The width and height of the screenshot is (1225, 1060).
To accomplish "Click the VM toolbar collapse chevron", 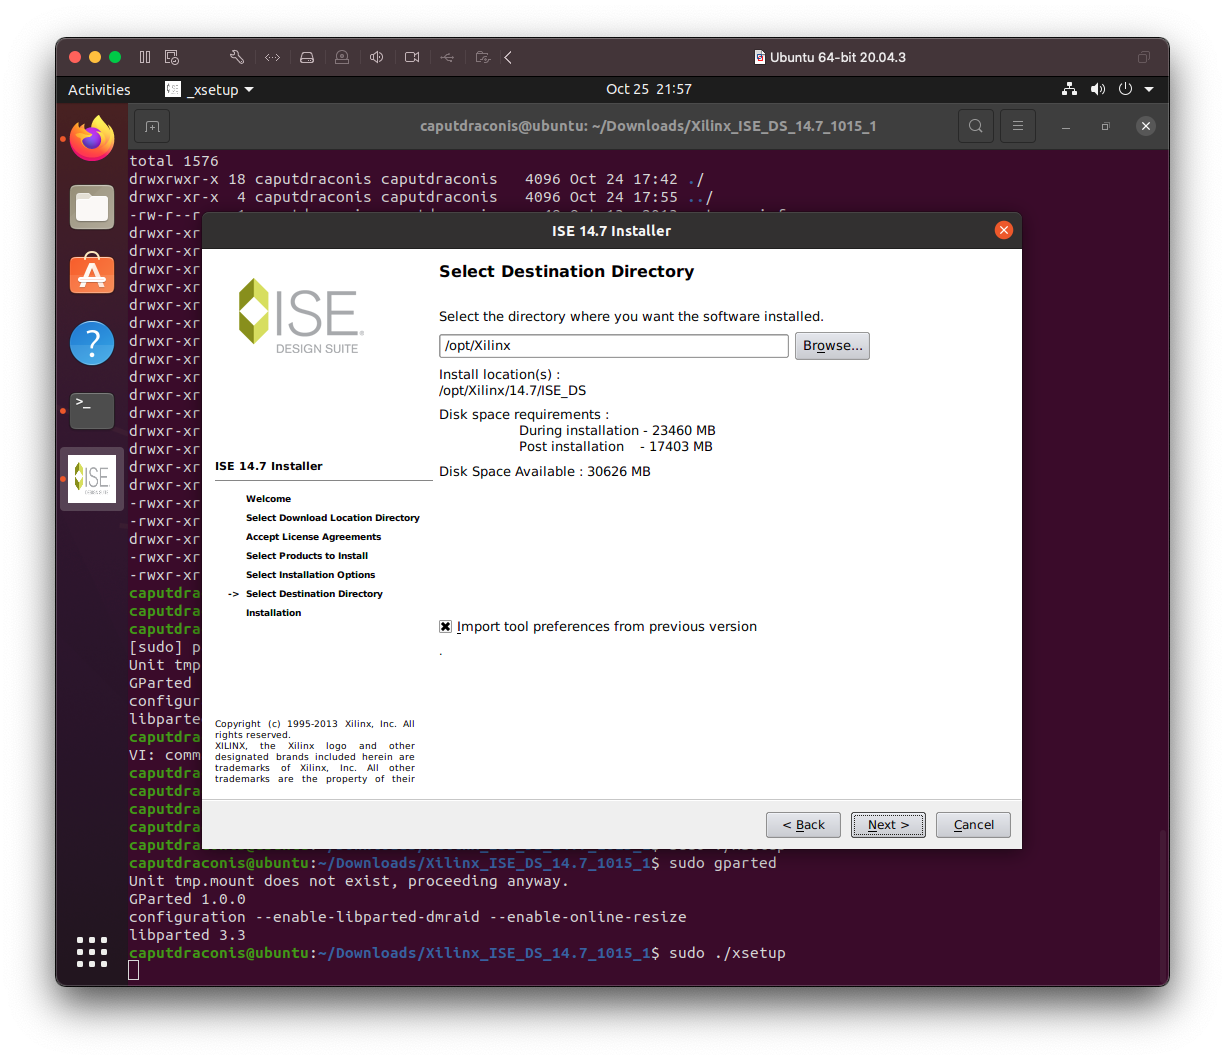I will click(x=508, y=57).
